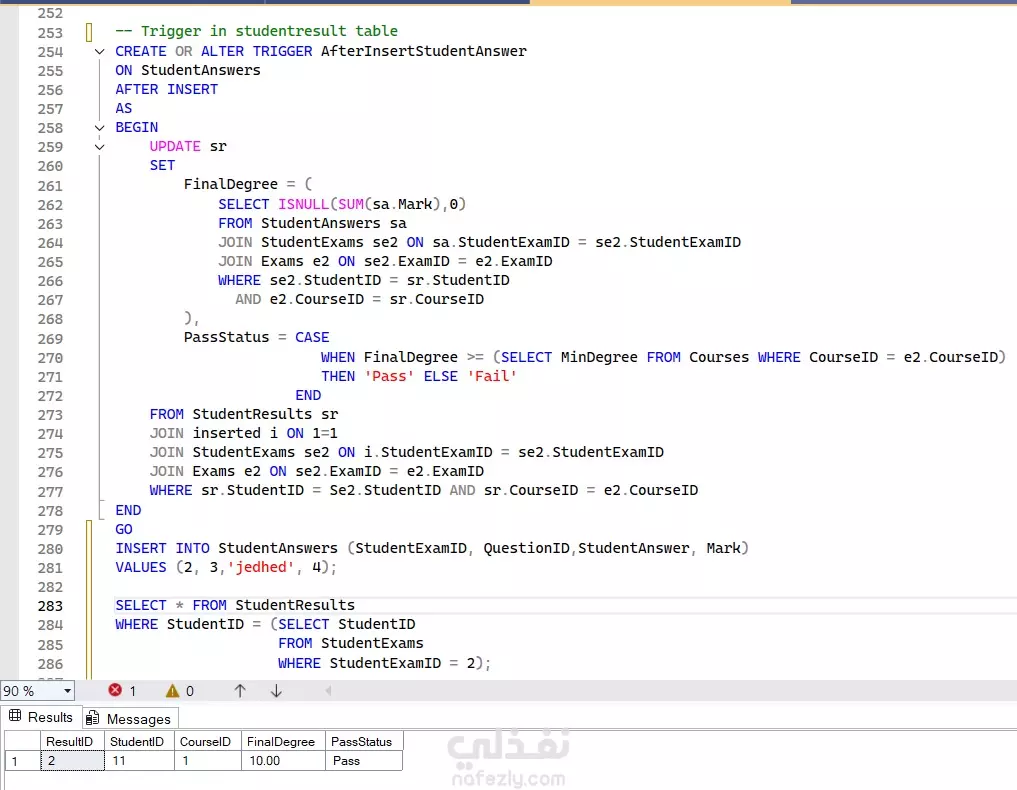Select row header 1 in results grid
Viewport: 1017px width, 790px height.
click(x=23, y=761)
